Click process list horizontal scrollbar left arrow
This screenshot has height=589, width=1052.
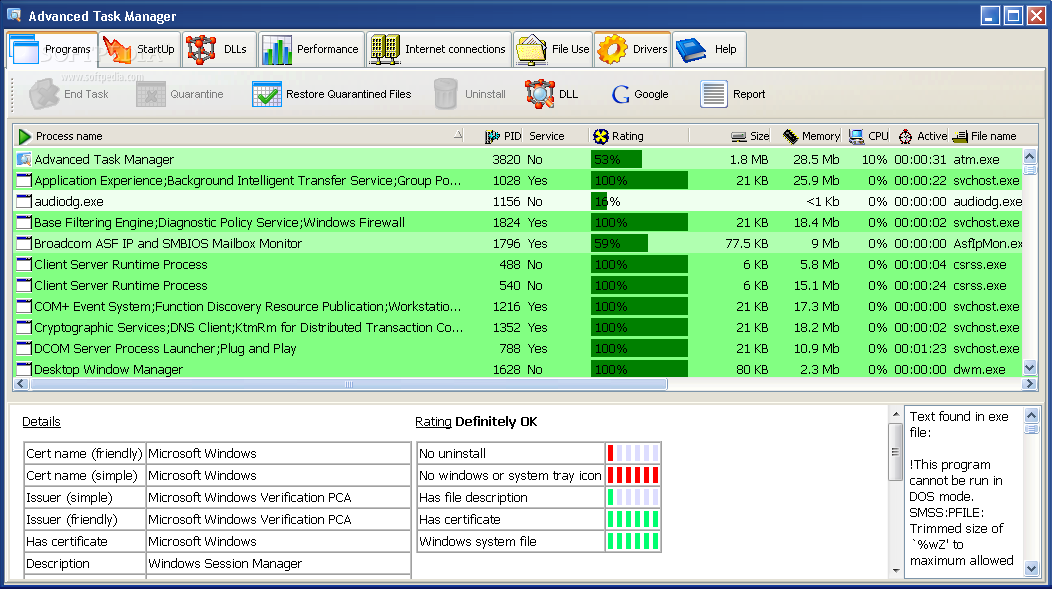[x=21, y=384]
